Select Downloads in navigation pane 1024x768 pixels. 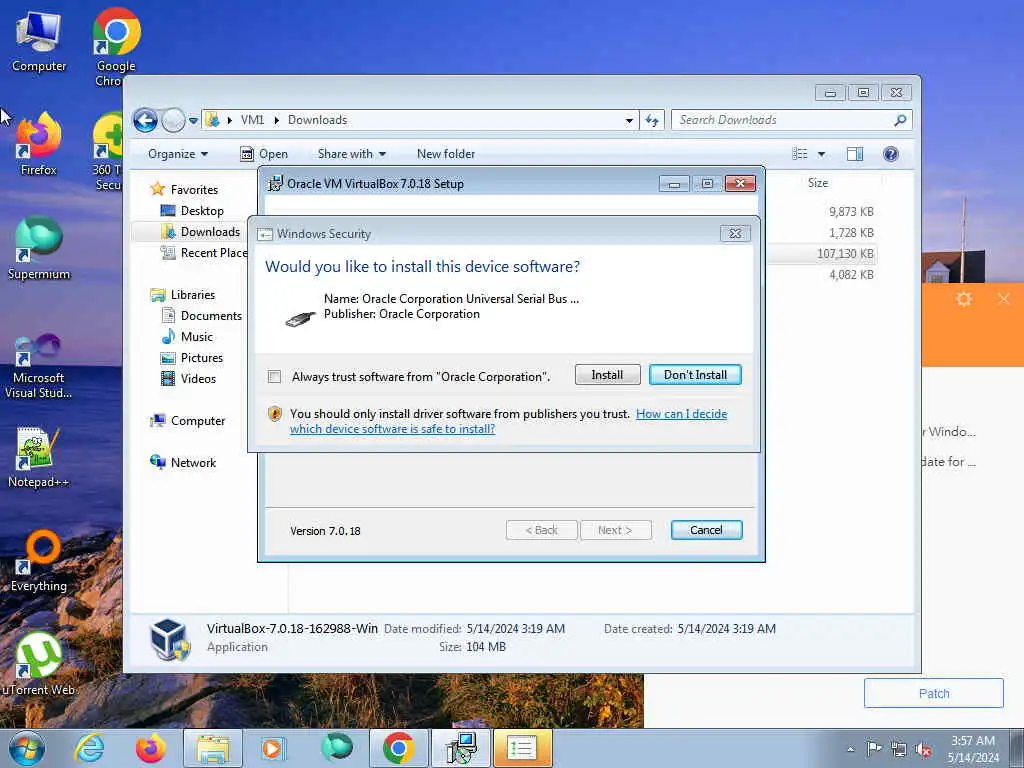210,232
